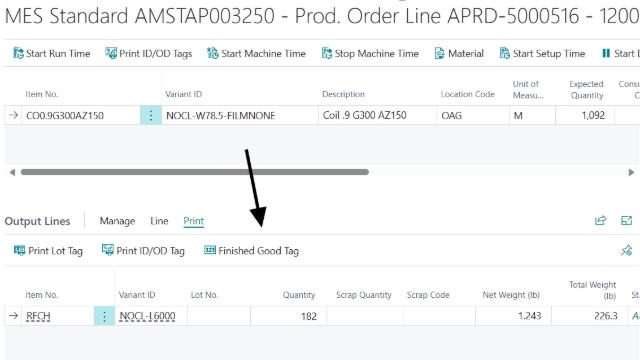Select the RFCH row arrow
This screenshot has width=640, height=360.
tap(13, 316)
